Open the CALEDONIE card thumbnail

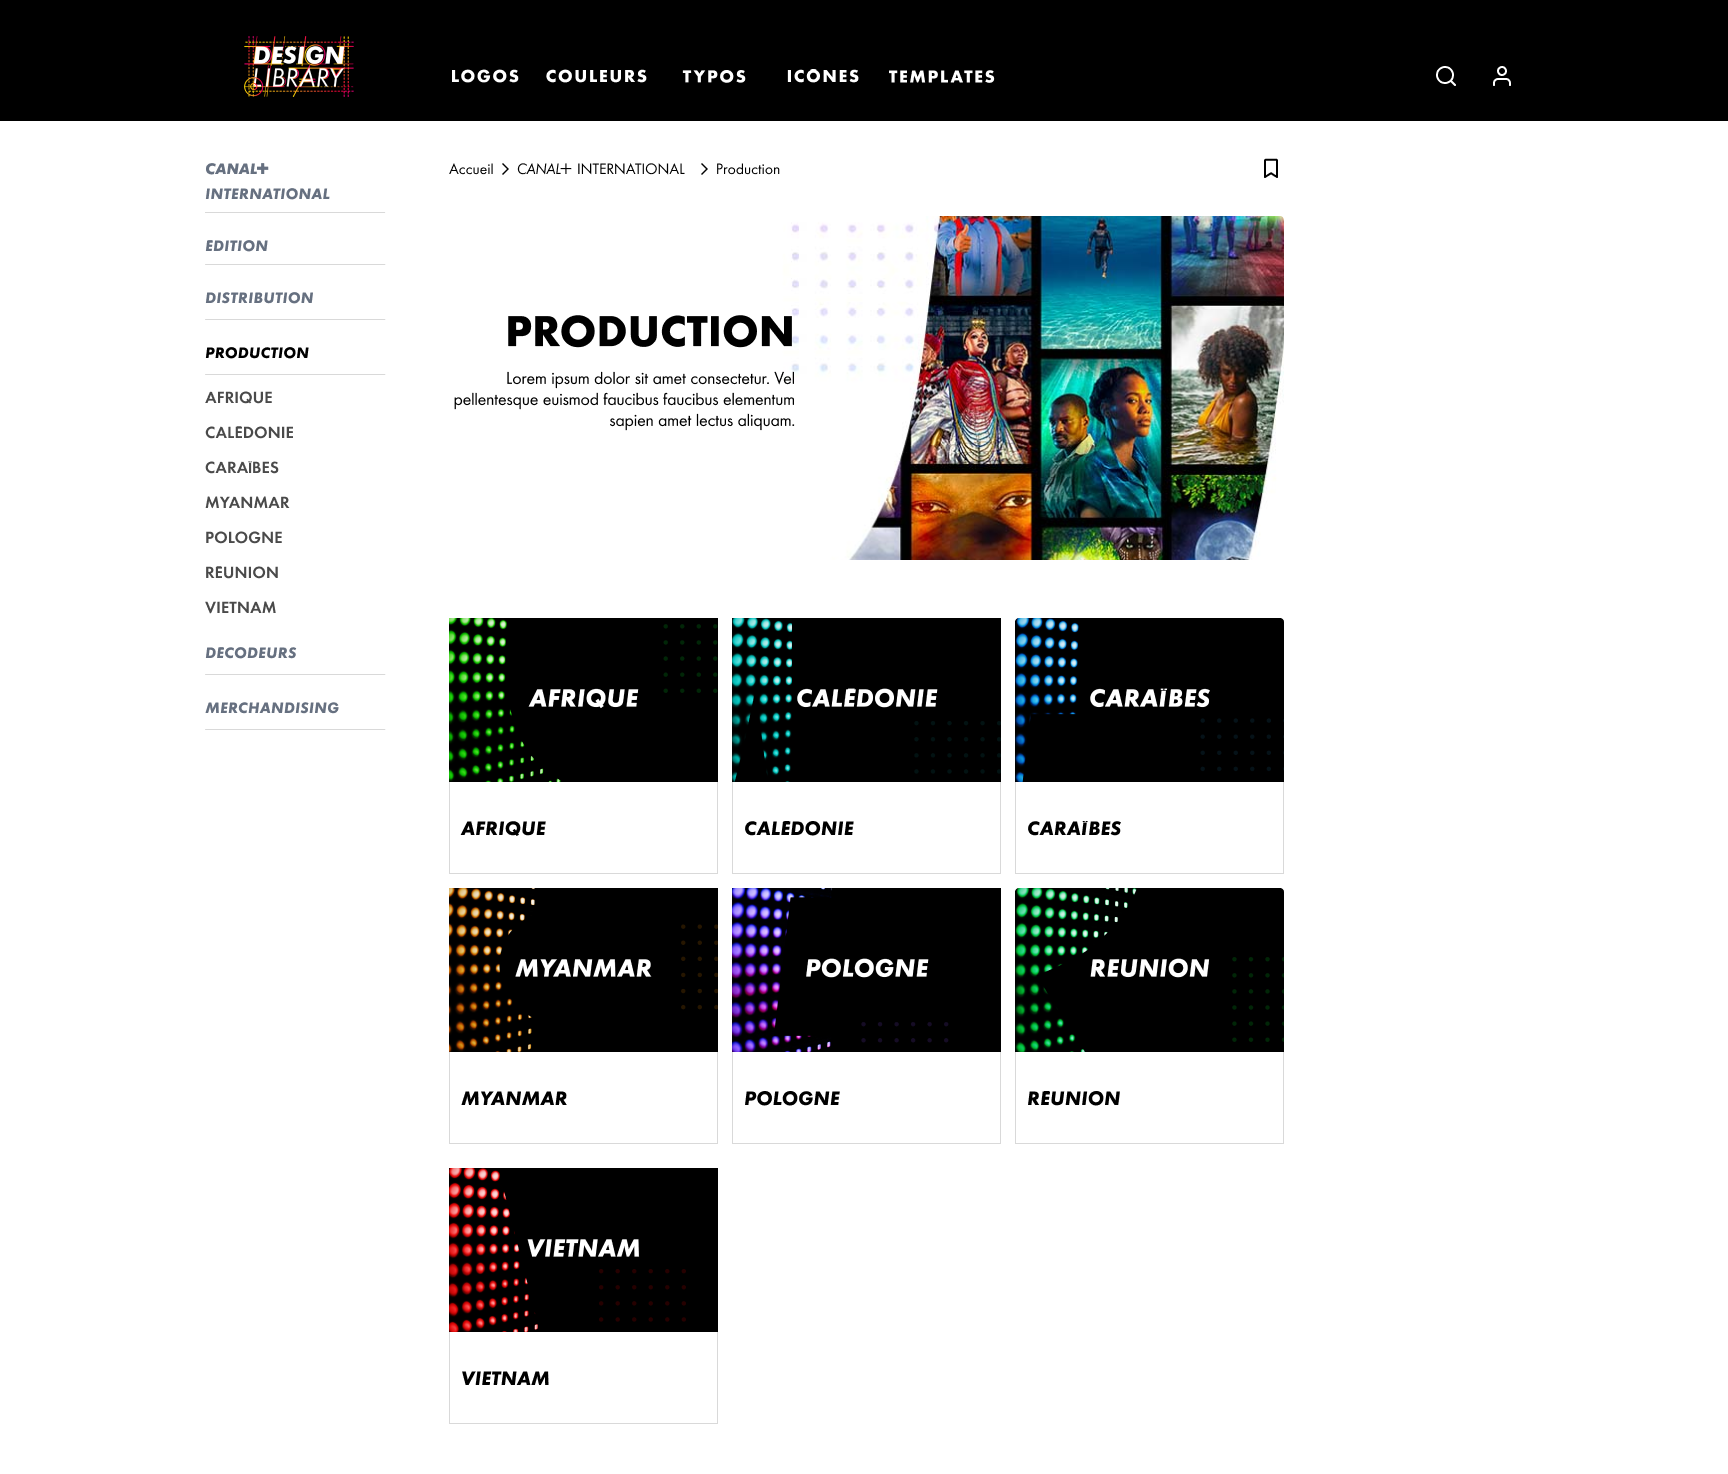866,700
